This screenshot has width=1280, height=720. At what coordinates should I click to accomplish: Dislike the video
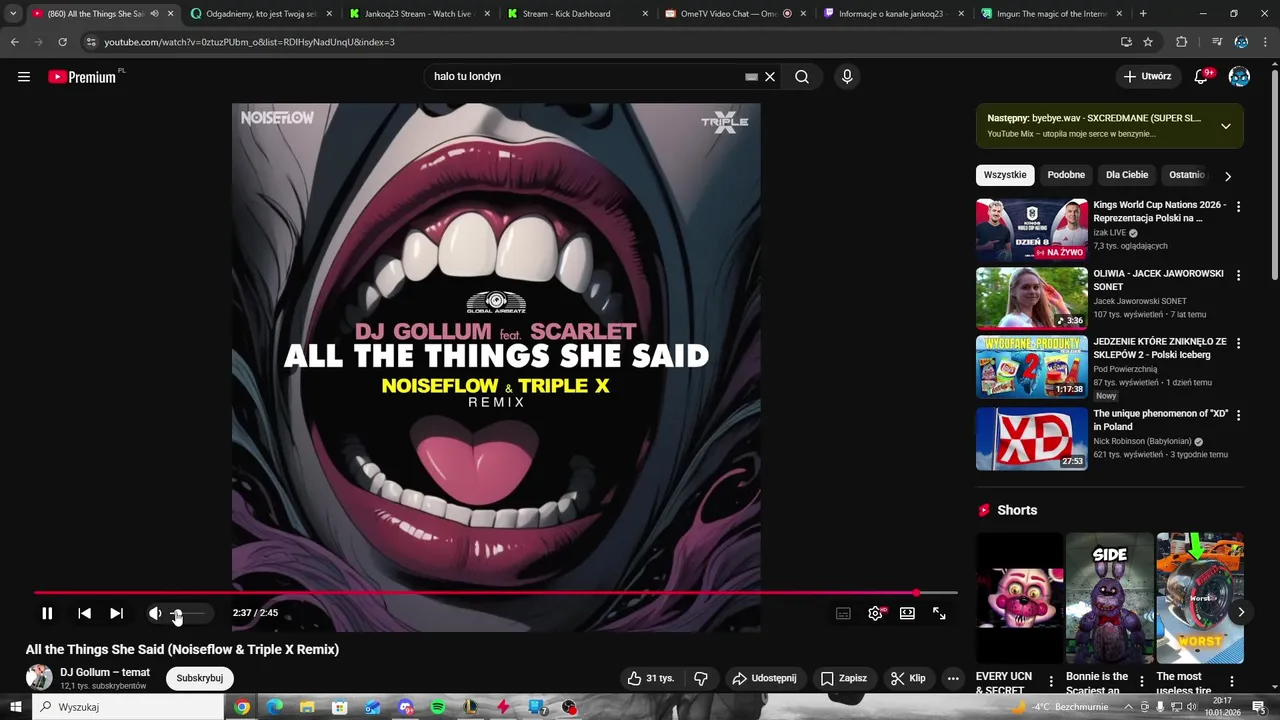click(701, 678)
